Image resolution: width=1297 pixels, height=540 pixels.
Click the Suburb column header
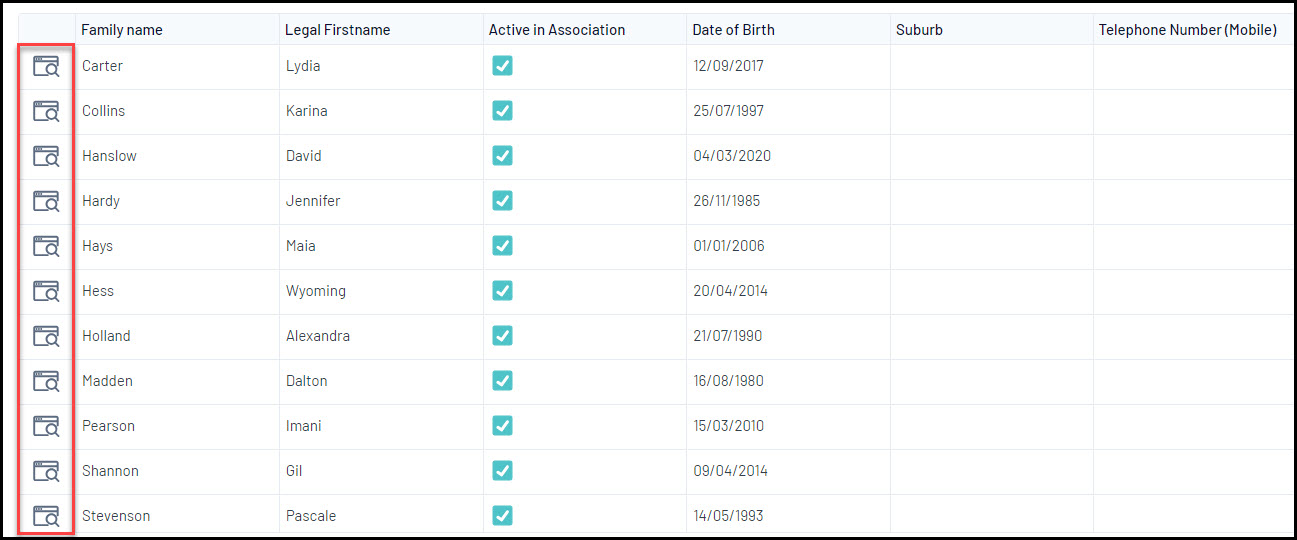click(x=919, y=30)
